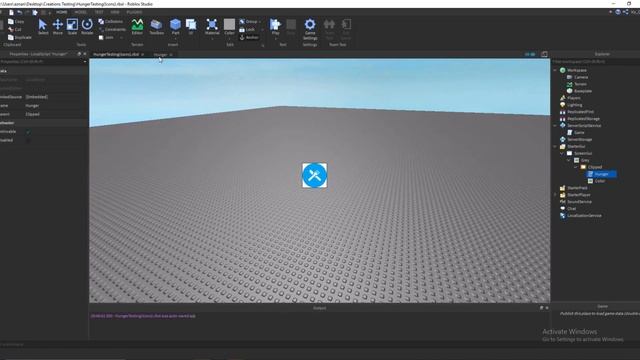Screen dimensions: 640x360
Task: Open the Toolbox panel
Action: (156, 27)
